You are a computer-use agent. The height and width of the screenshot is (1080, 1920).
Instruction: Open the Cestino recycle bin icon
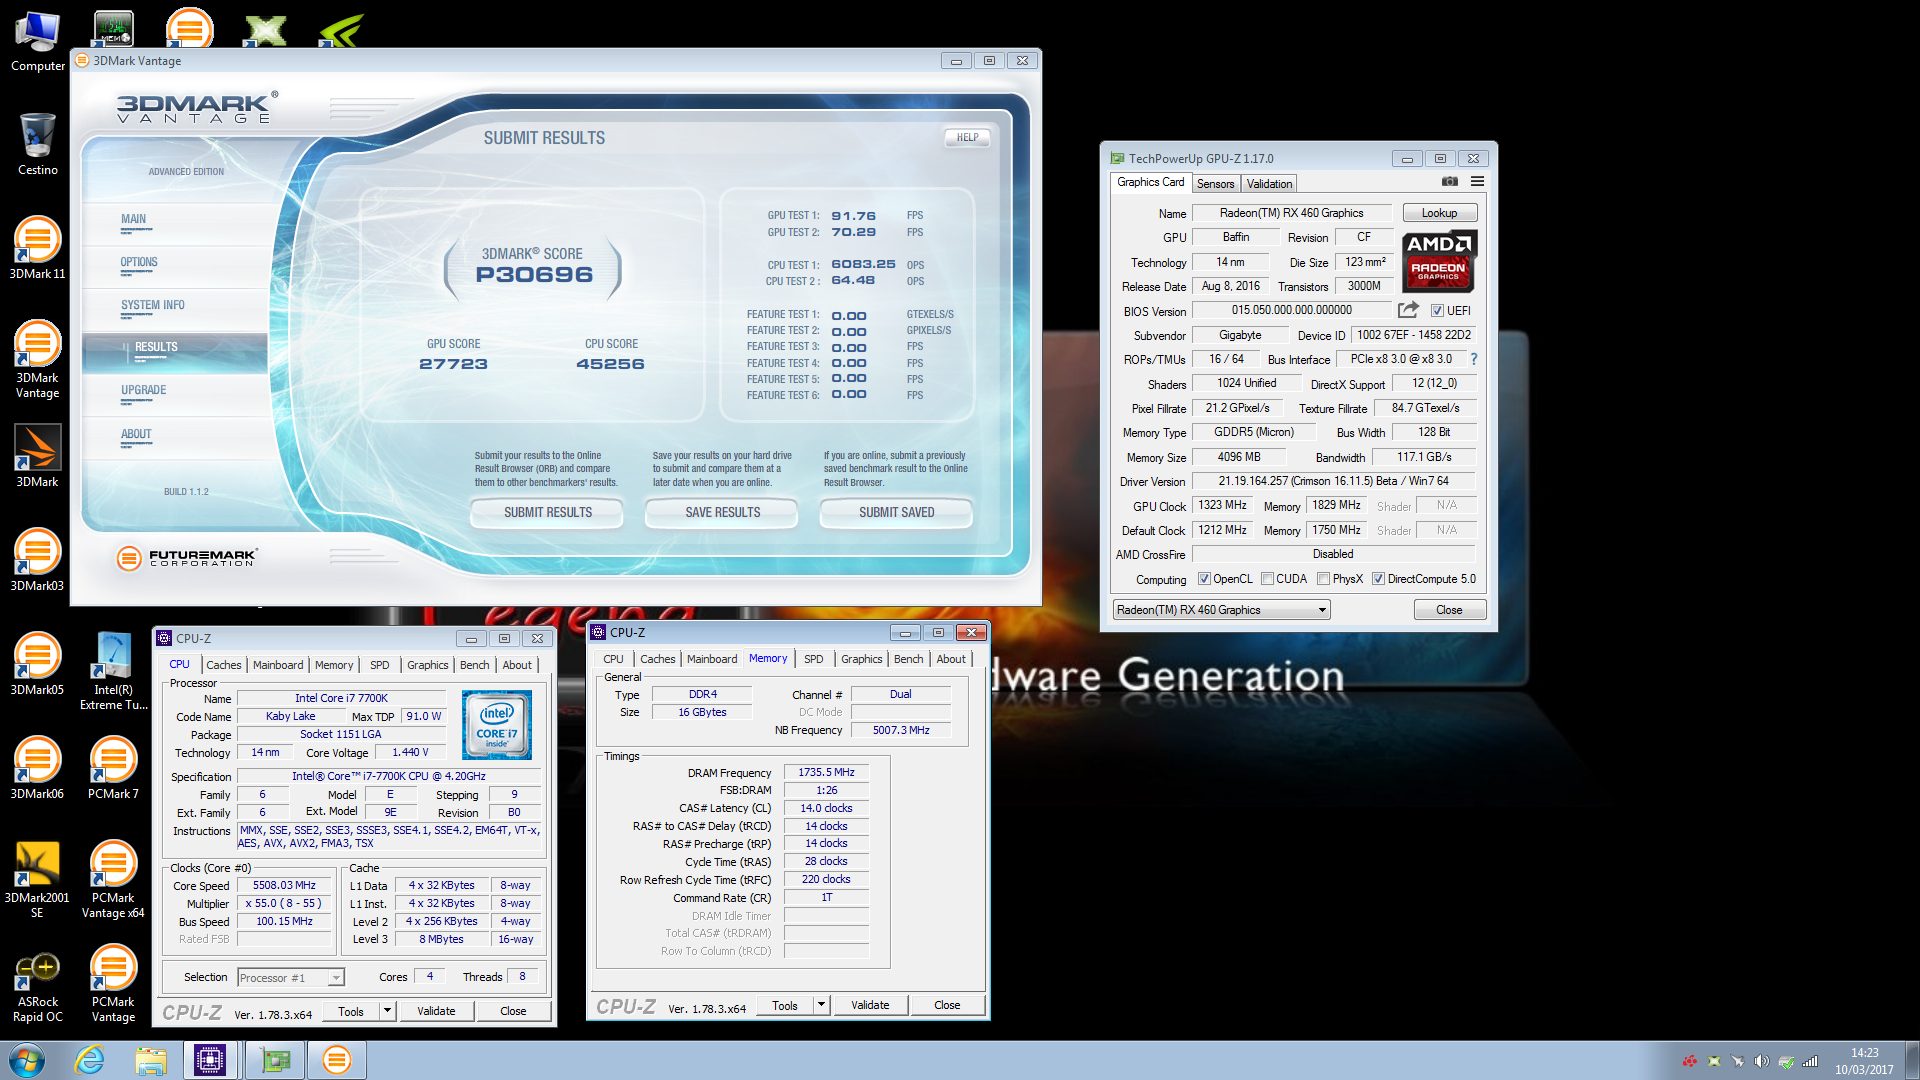37,144
